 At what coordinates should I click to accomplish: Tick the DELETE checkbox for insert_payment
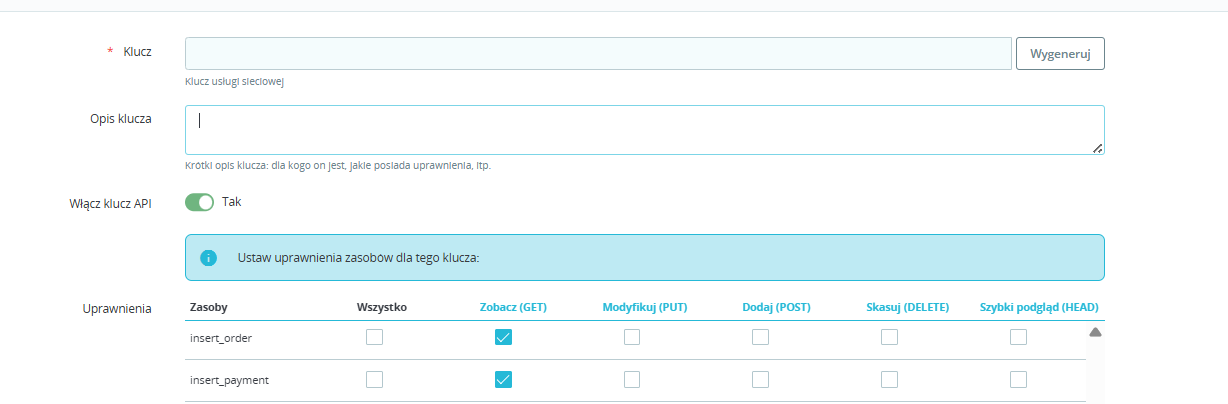click(x=889, y=379)
